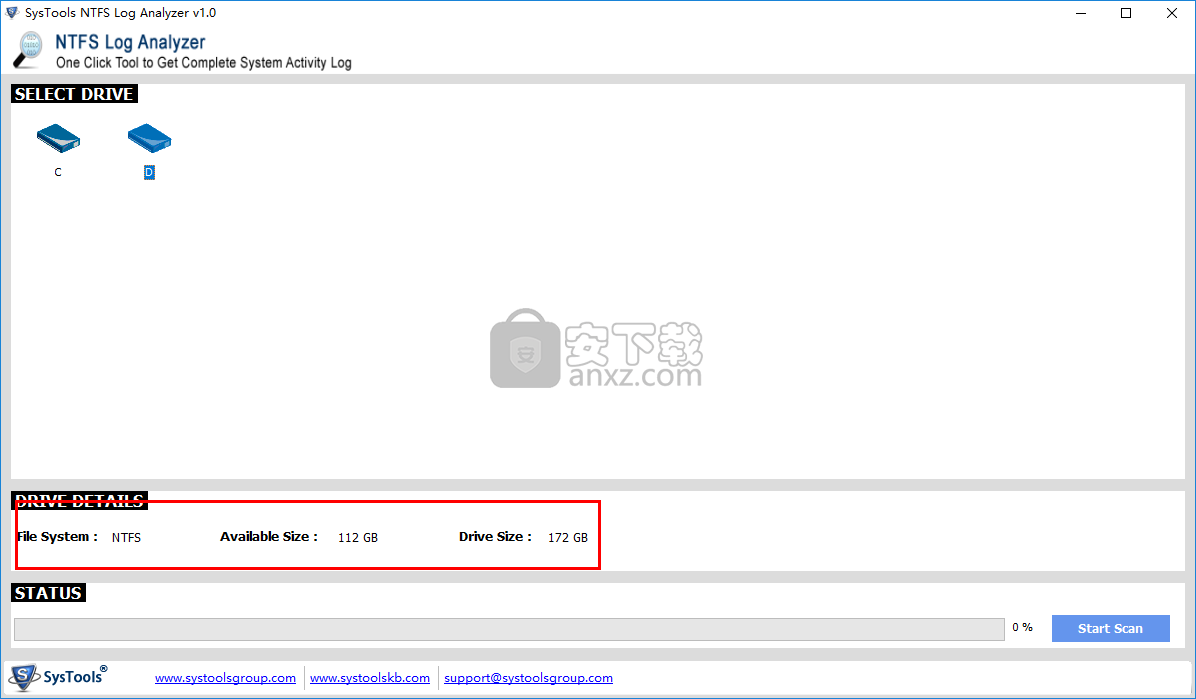Select the D drive icon
This screenshot has width=1196, height=699.
coord(150,138)
